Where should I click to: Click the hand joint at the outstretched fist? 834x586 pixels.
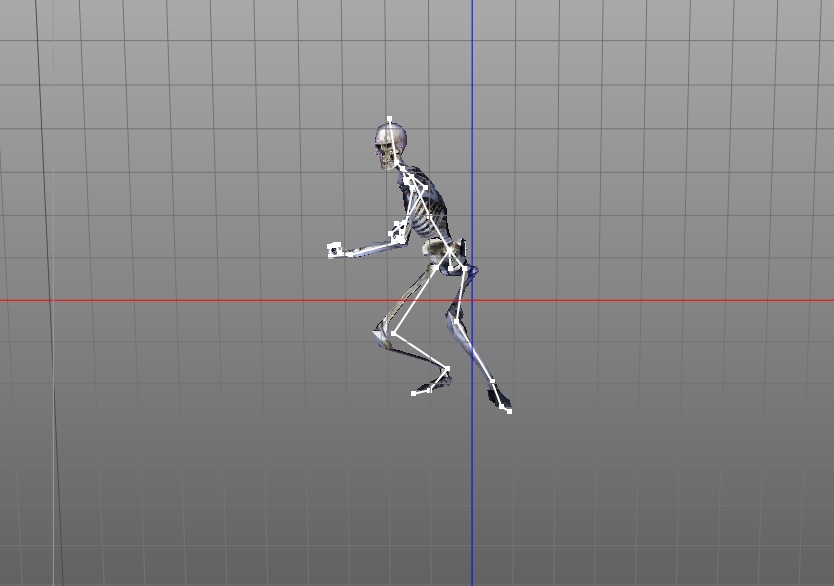[334, 250]
